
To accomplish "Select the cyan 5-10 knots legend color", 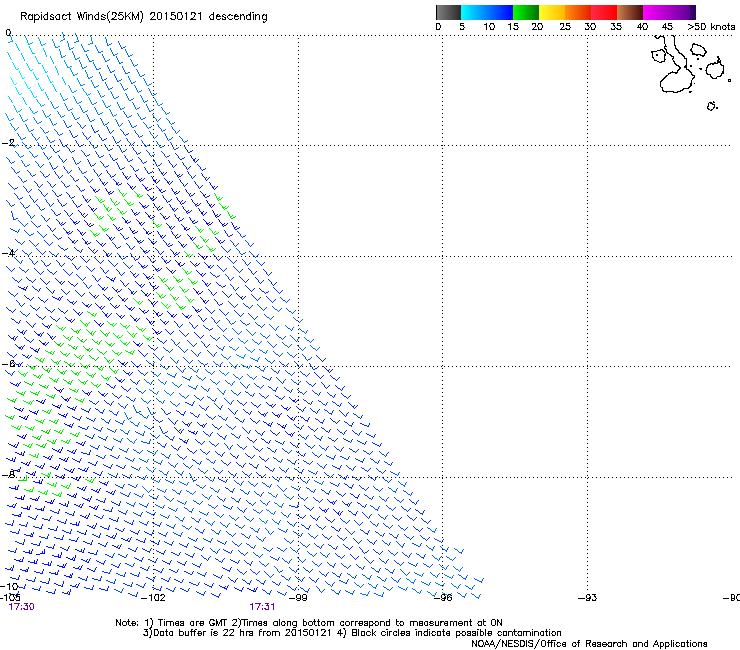I will click(474, 12).
